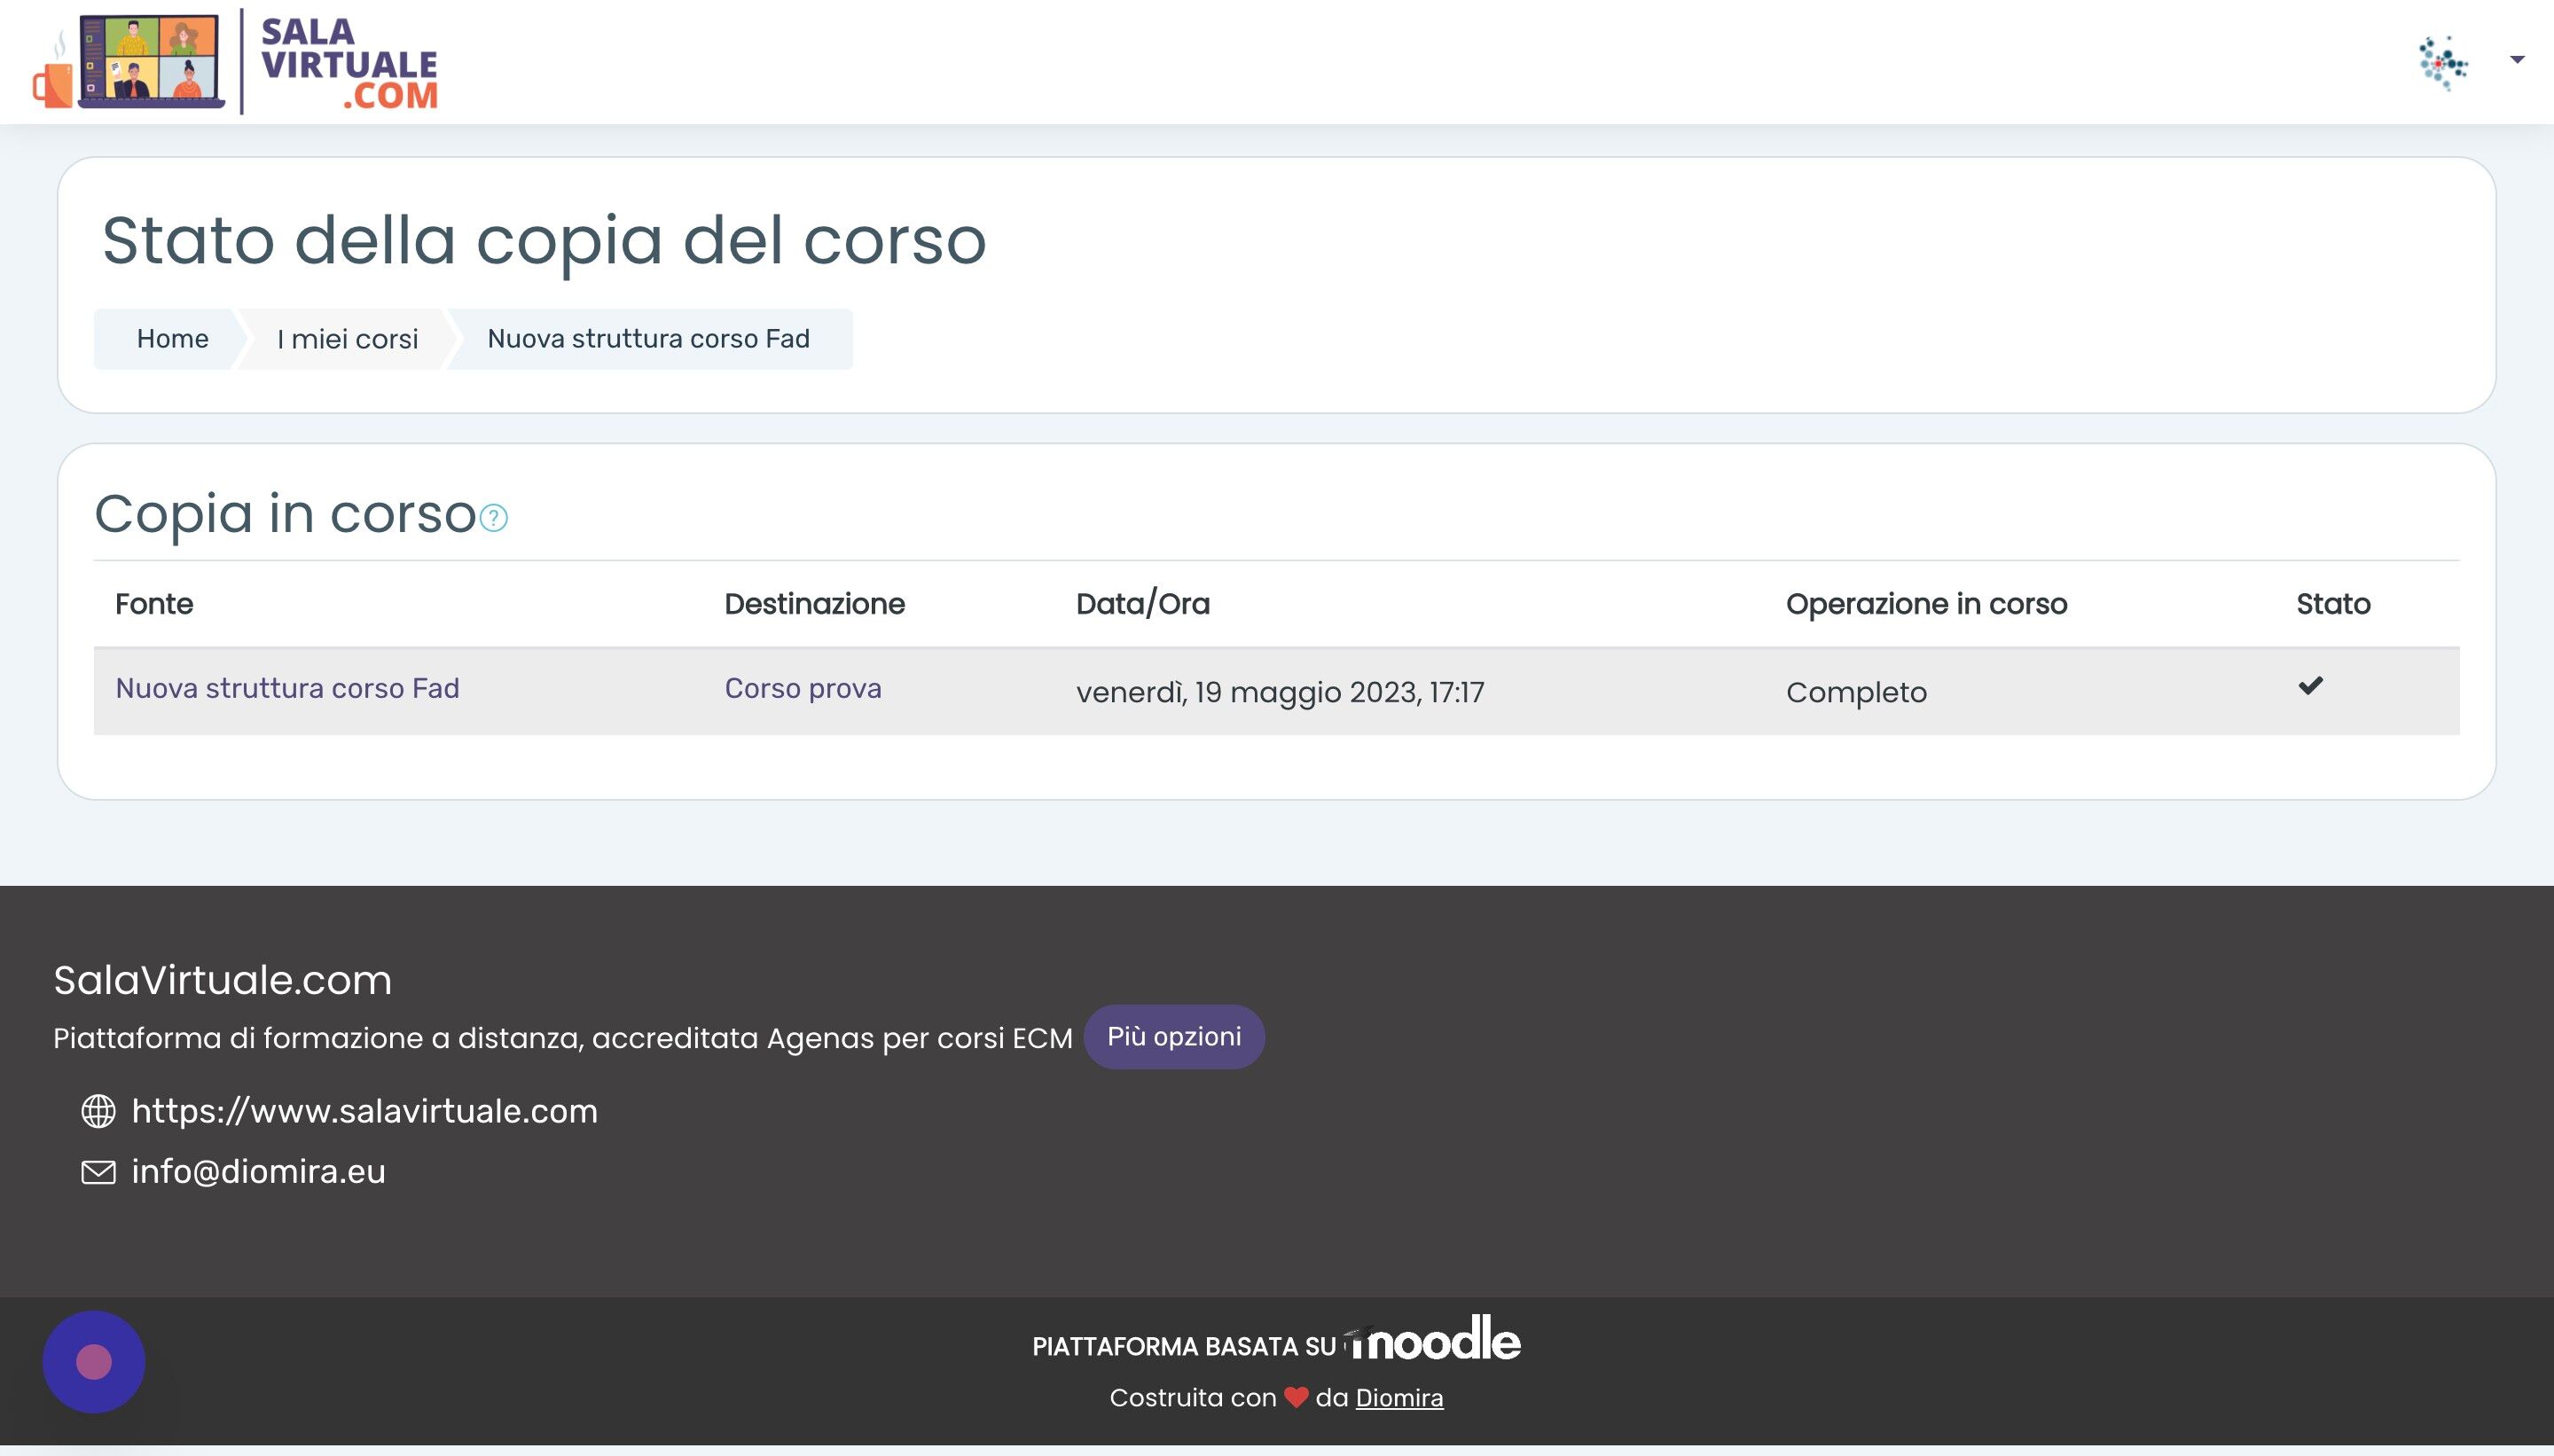Click the purple floating button bottom left

94,1361
